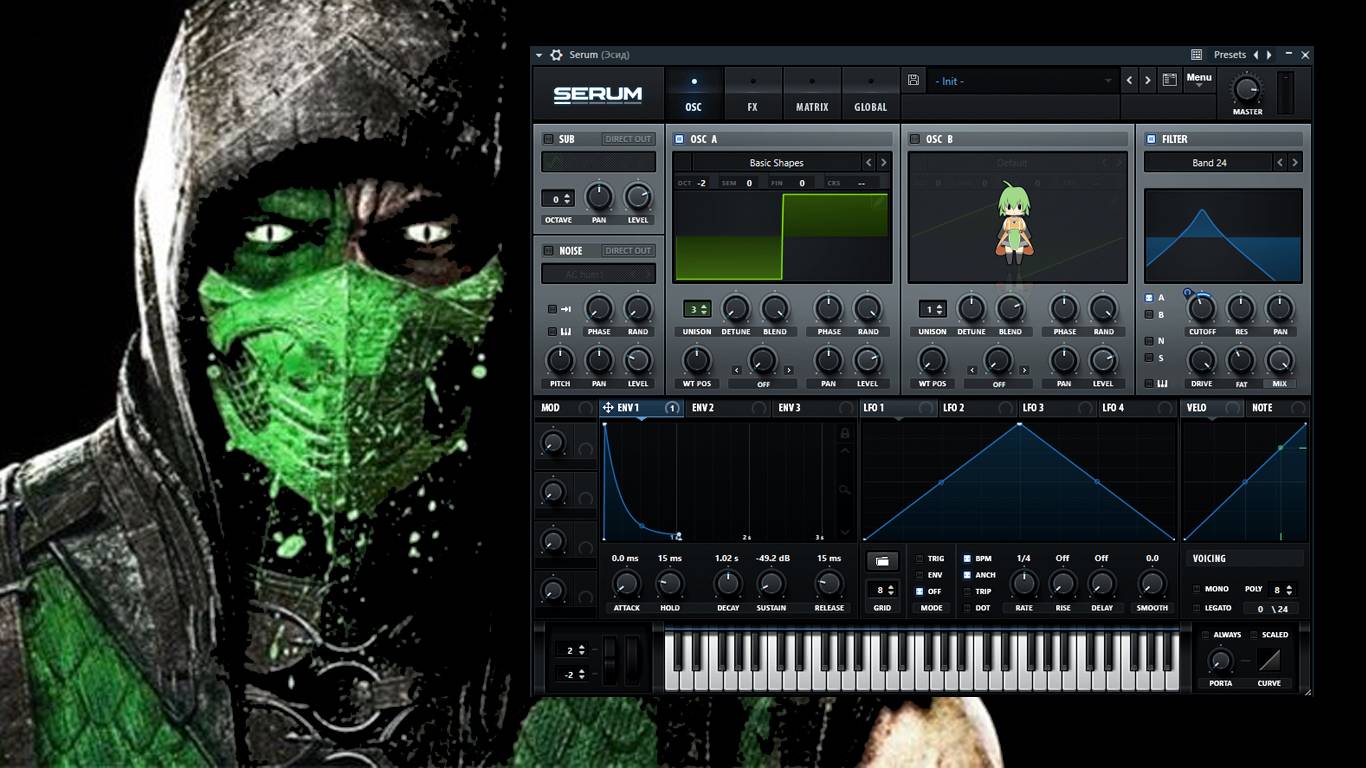Open the LFO shape folder
The image size is (1366, 768).
click(x=882, y=561)
